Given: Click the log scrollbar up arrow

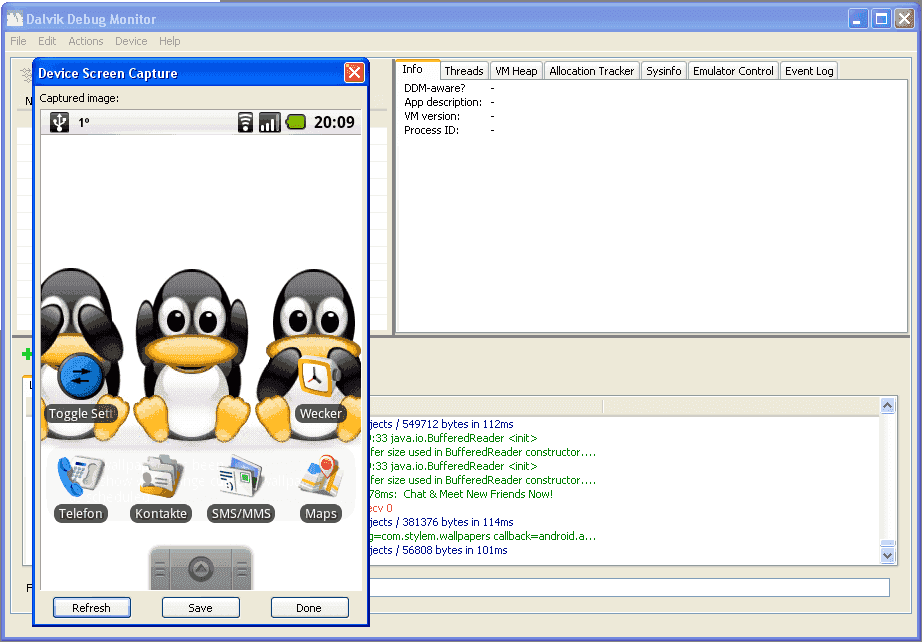Looking at the screenshot, I should coord(887,405).
